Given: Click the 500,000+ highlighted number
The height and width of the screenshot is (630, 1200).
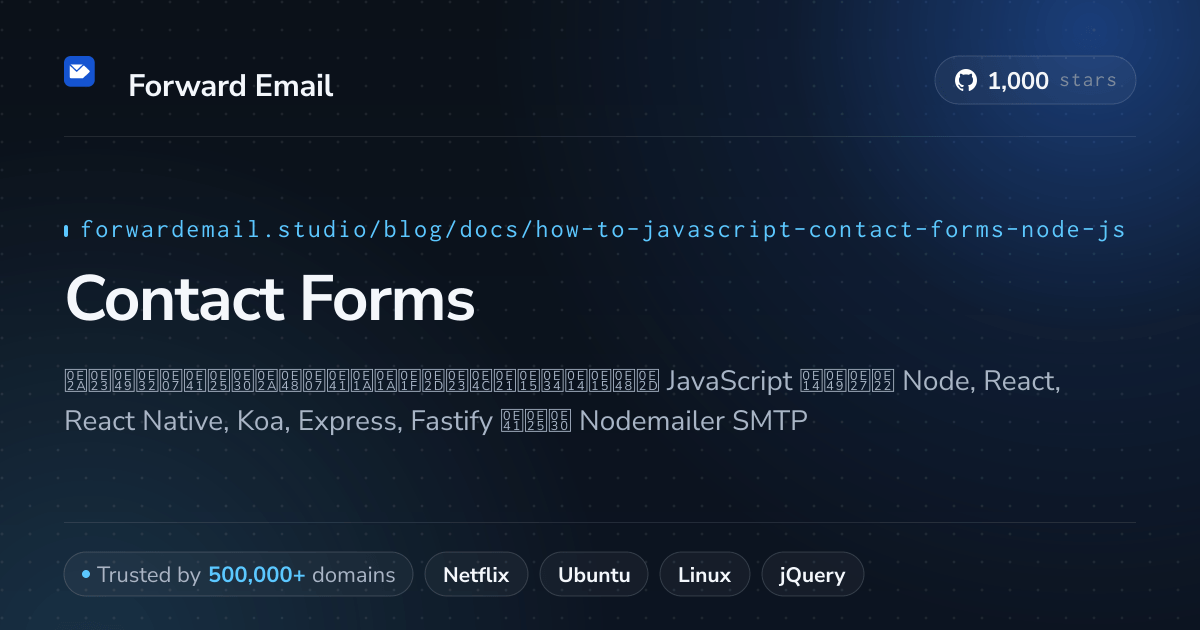Looking at the screenshot, I should click(x=257, y=575).
